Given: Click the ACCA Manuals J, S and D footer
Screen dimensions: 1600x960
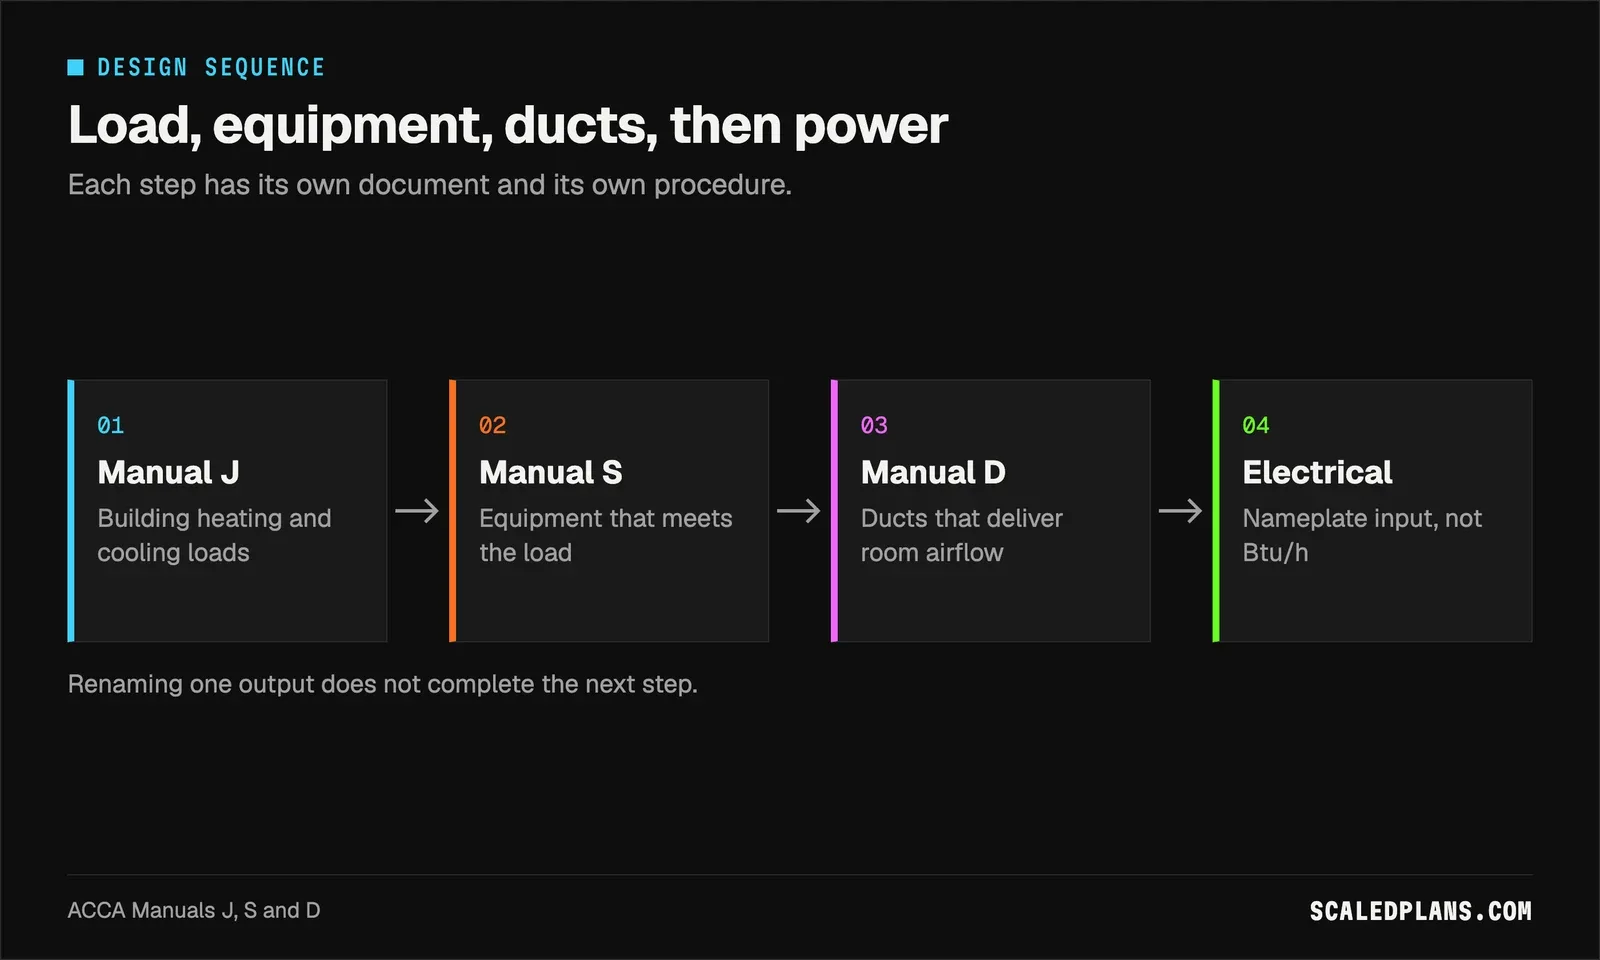Looking at the screenshot, I should [x=194, y=910].
